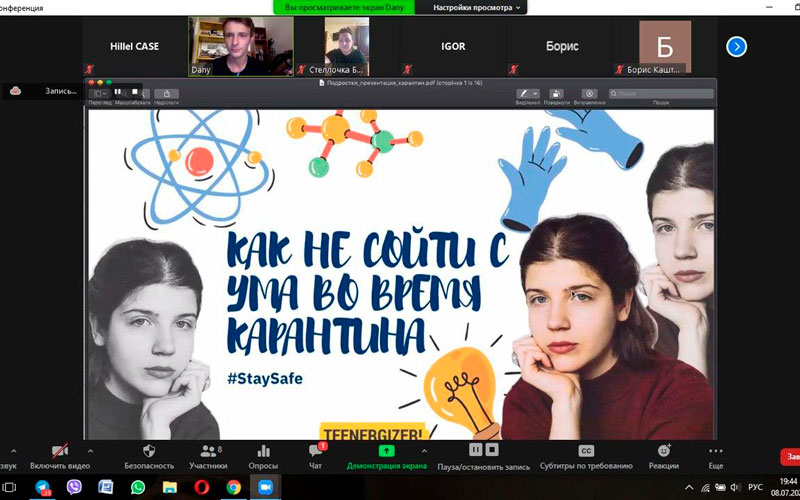Expand the highlight pen dropdown arrow
The width and height of the screenshot is (800, 500).
(535, 94)
